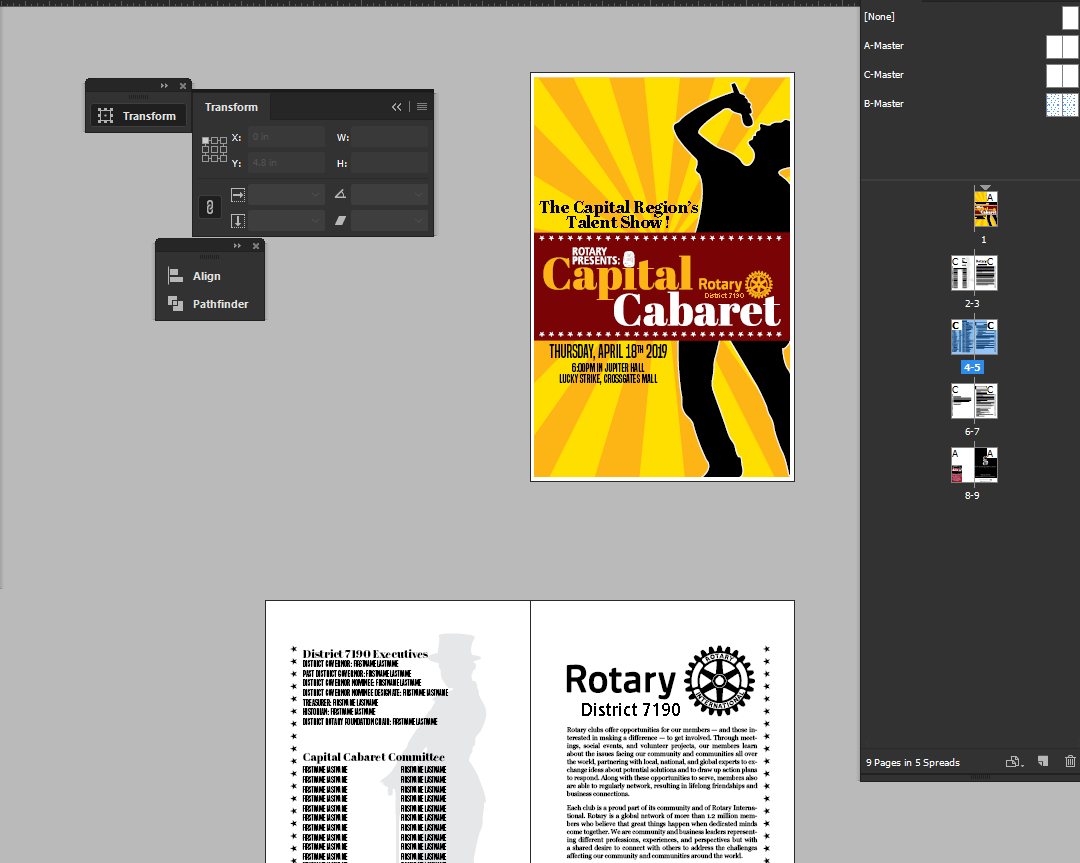Click the Delete selected pages trash icon
The height and width of the screenshot is (863, 1080).
[x=1070, y=762]
